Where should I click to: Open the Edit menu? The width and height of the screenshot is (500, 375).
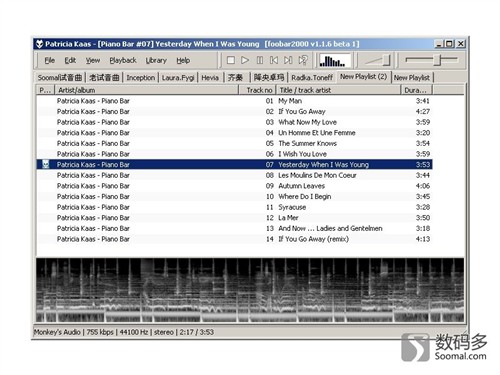point(70,60)
